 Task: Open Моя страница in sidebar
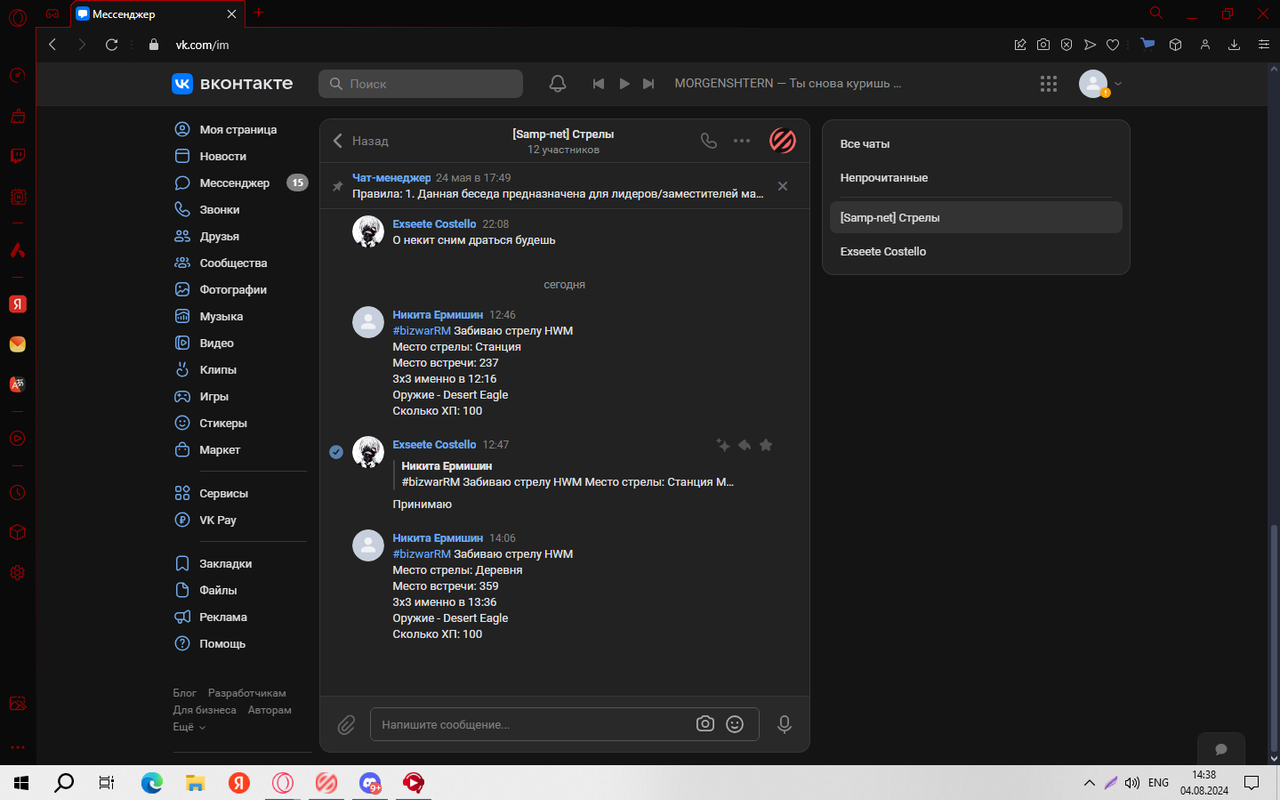pyautogui.click(x=239, y=130)
